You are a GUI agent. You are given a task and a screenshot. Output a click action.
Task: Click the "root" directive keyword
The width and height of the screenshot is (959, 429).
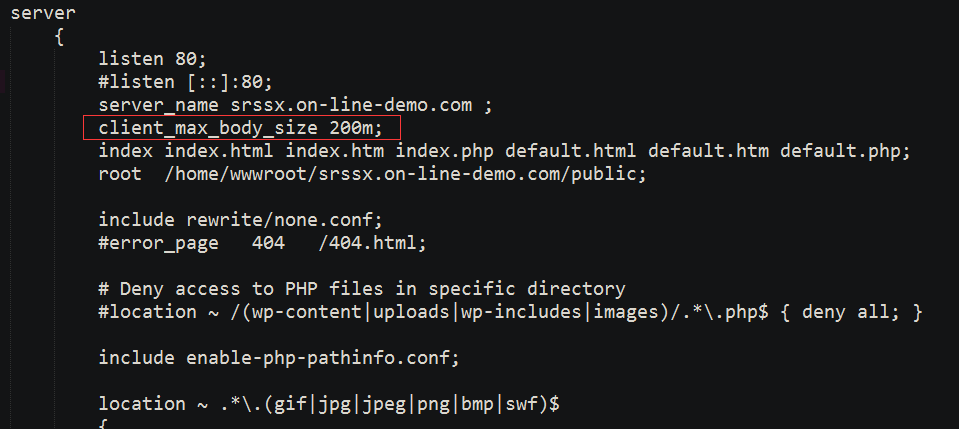pyautogui.click(x=120, y=174)
